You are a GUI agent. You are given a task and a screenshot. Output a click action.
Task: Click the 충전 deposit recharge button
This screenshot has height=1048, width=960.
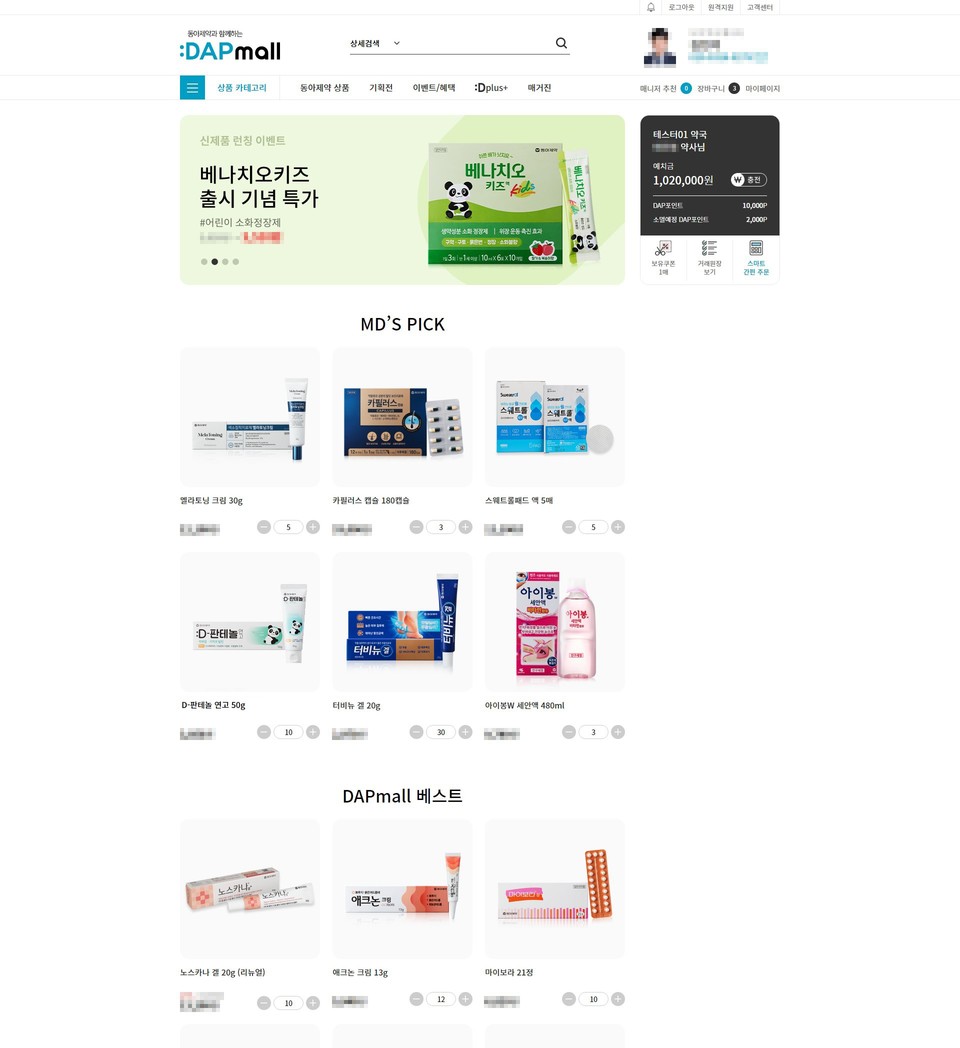coord(748,180)
